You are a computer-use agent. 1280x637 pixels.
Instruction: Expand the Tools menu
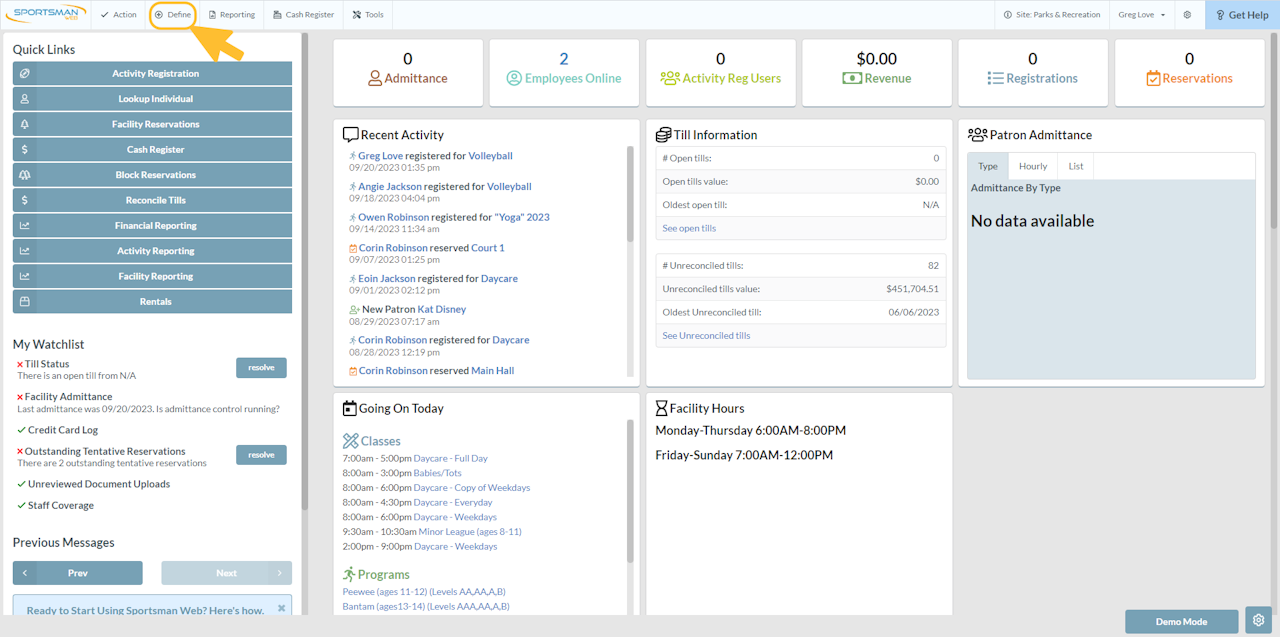(x=368, y=15)
